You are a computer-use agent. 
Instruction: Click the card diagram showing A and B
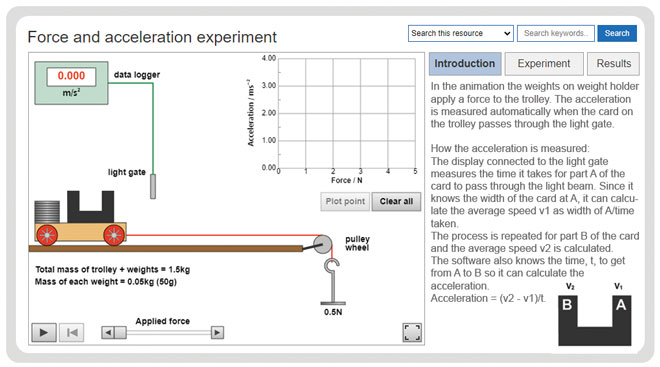[x=595, y=320]
